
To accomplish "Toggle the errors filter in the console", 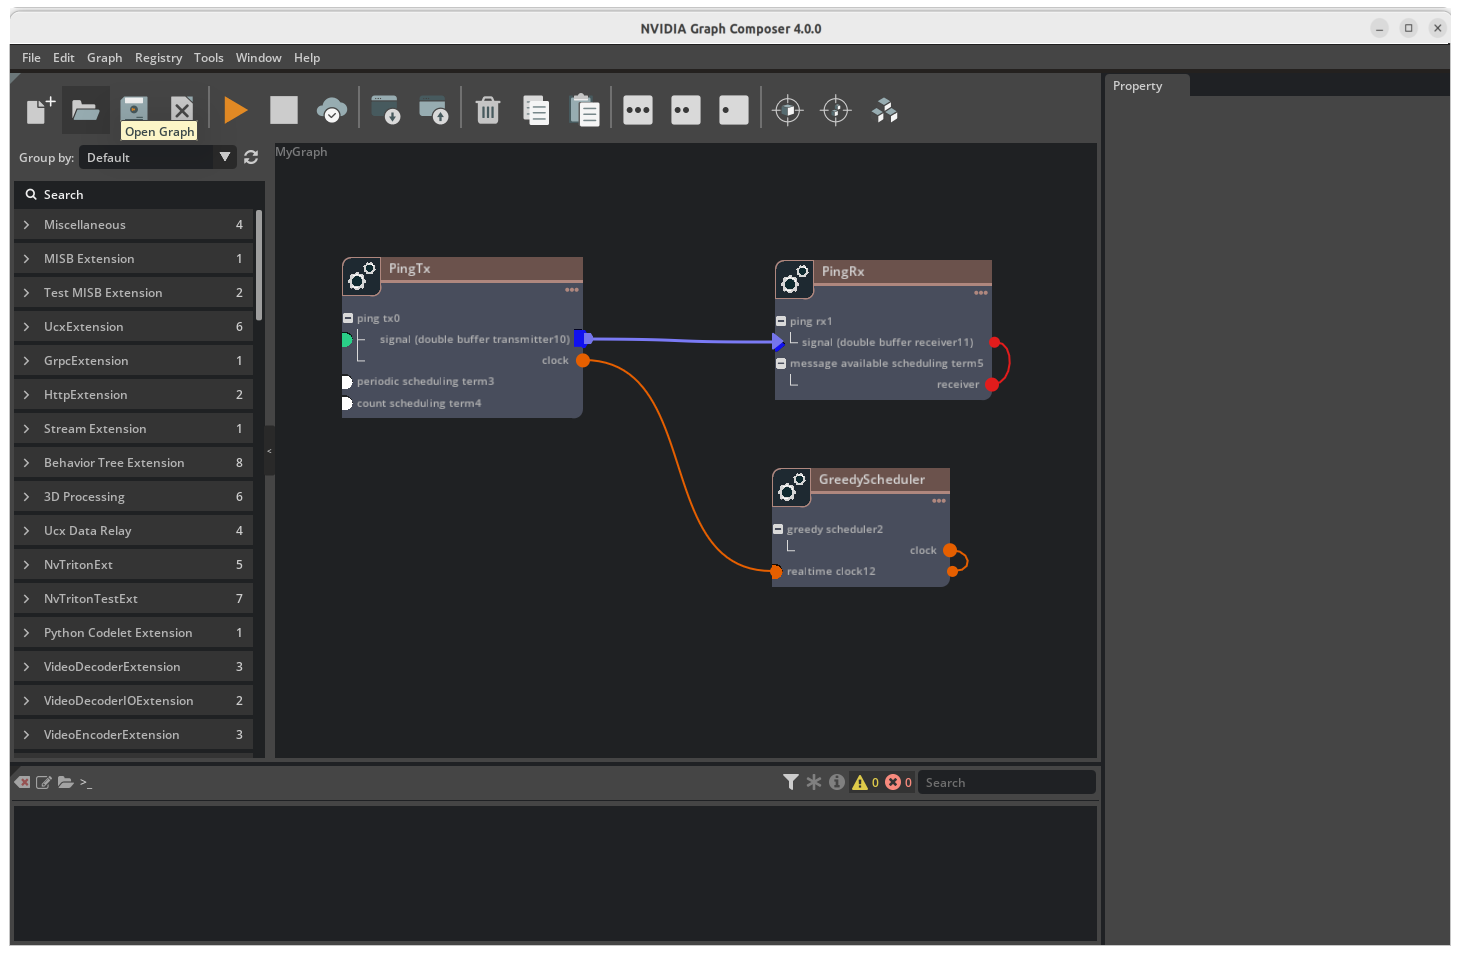I will 899,782.
